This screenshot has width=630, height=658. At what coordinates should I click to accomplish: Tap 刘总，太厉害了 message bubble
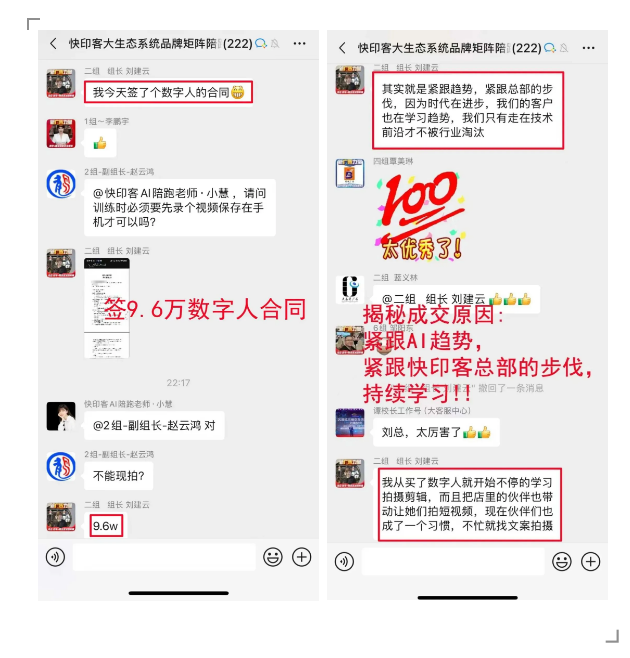pos(436,432)
